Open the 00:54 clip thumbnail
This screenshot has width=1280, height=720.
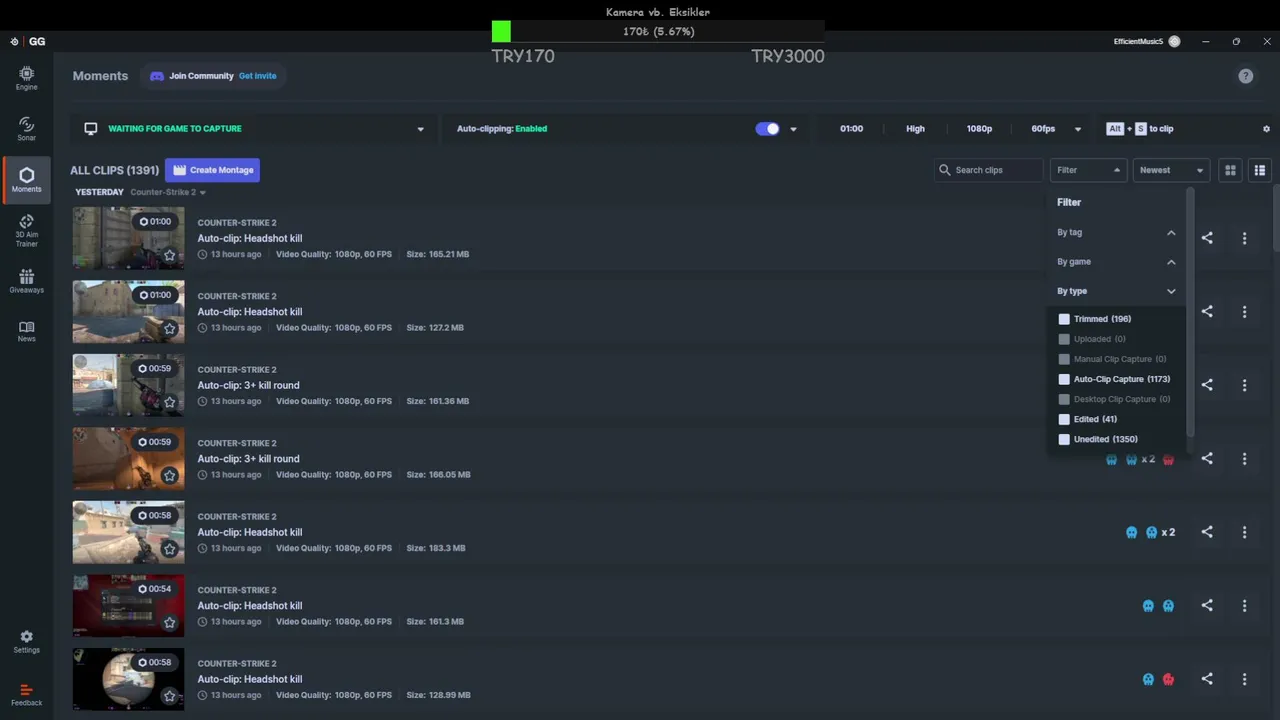coord(128,605)
